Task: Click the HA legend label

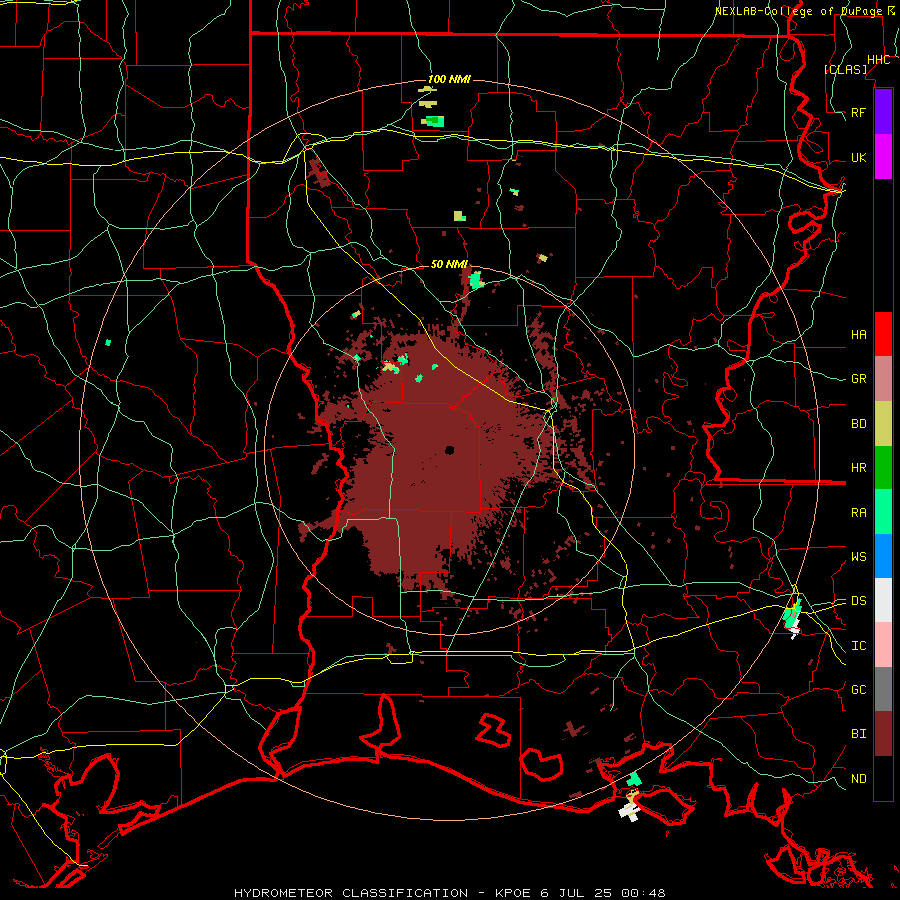Action: pos(858,335)
